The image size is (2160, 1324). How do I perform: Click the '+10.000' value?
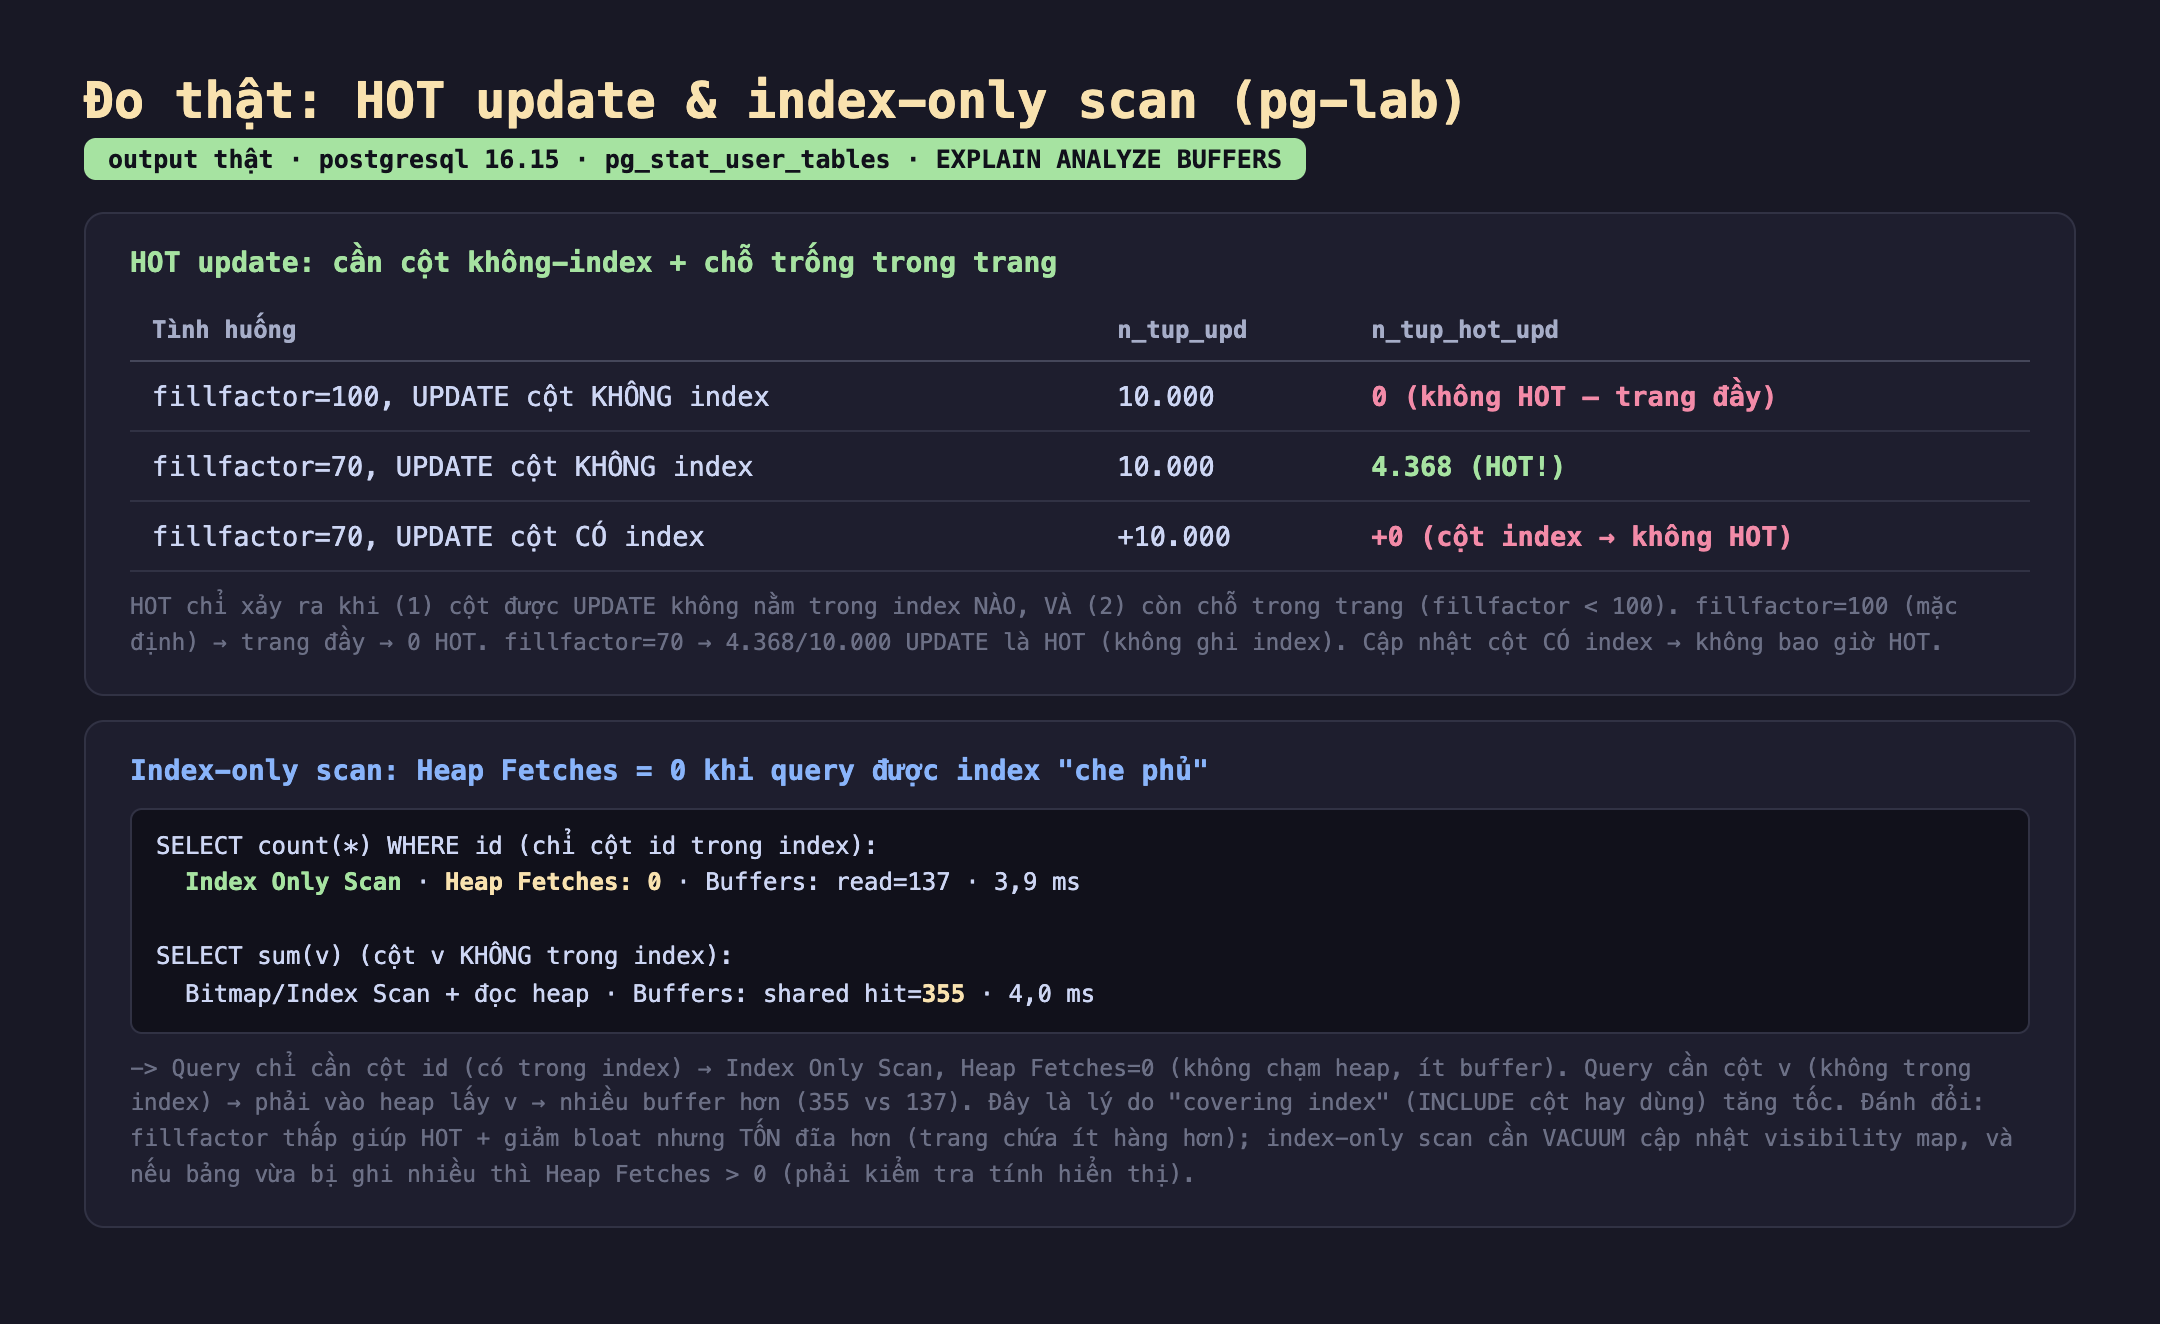(x=1174, y=537)
